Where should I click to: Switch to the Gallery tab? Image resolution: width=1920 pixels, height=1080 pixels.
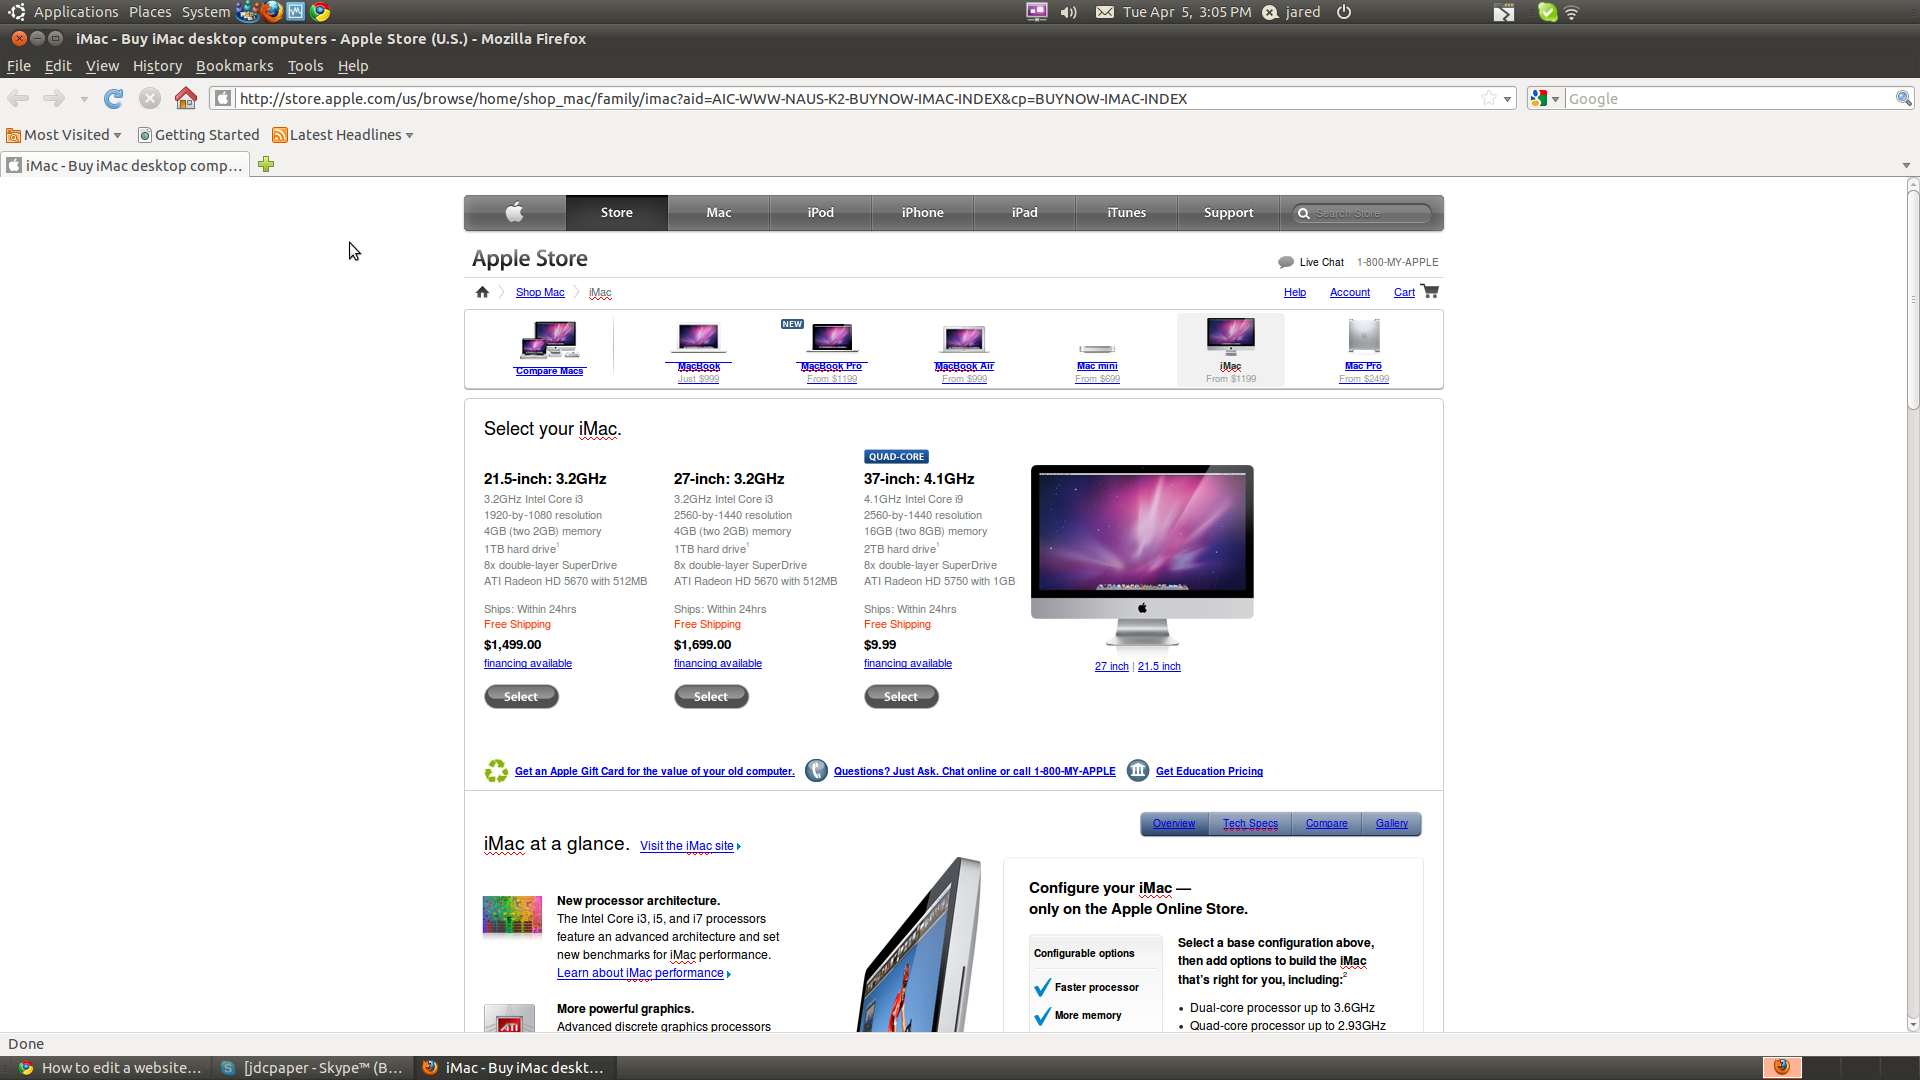coord(1391,824)
